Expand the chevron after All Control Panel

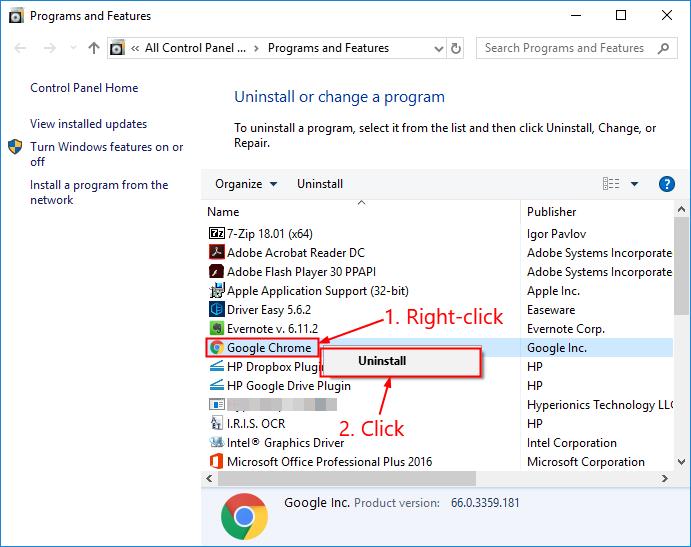click(256, 48)
